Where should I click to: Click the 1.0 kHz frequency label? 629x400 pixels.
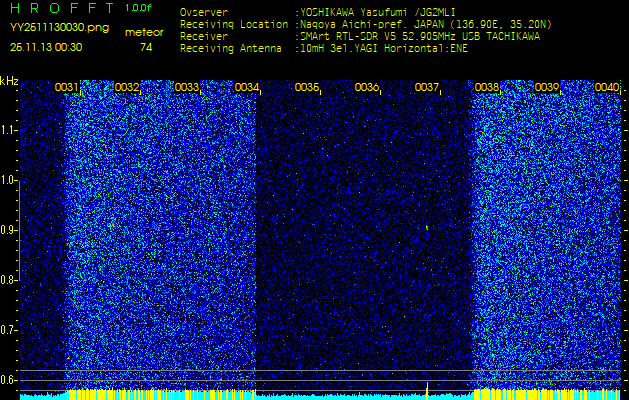tap(7, 180)
